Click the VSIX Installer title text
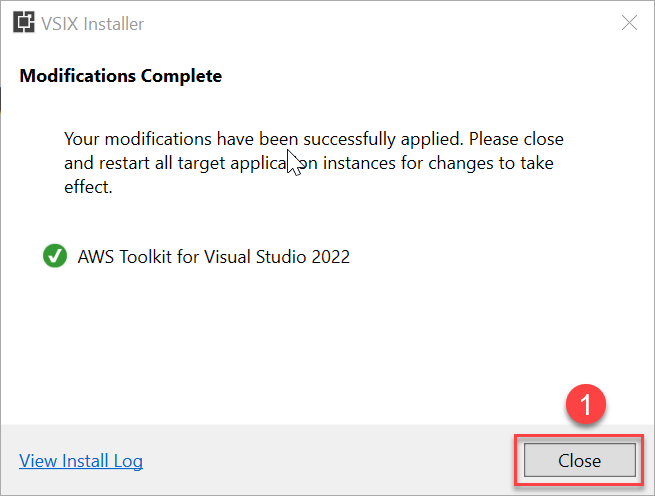The width and height of the screenshot is (655, 496). (92, 24)
